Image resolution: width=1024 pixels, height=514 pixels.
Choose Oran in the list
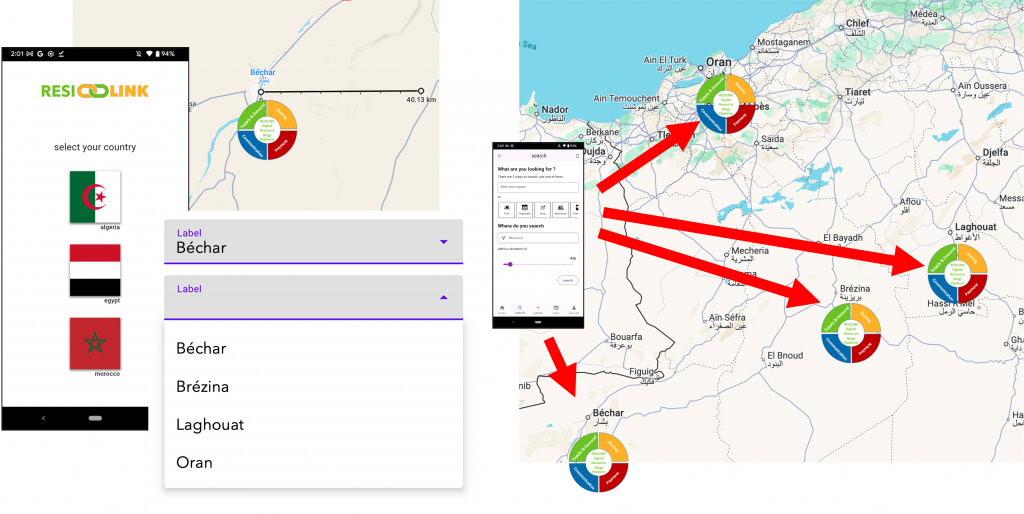(x=194, y=463)
